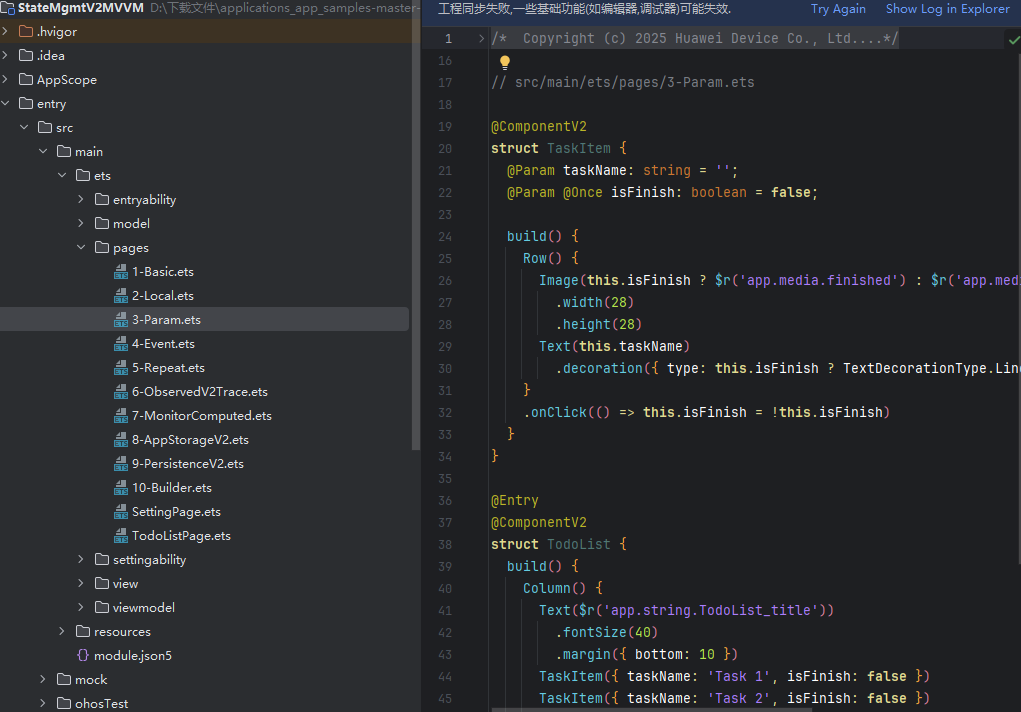
Task: Click the .onClick handler code
Action: tap(706, 412)
